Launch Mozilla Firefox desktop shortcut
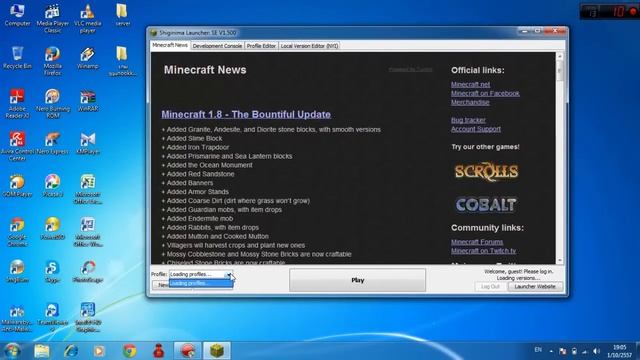640x360 pixels. pyautogui.click(x=52, y=61)
